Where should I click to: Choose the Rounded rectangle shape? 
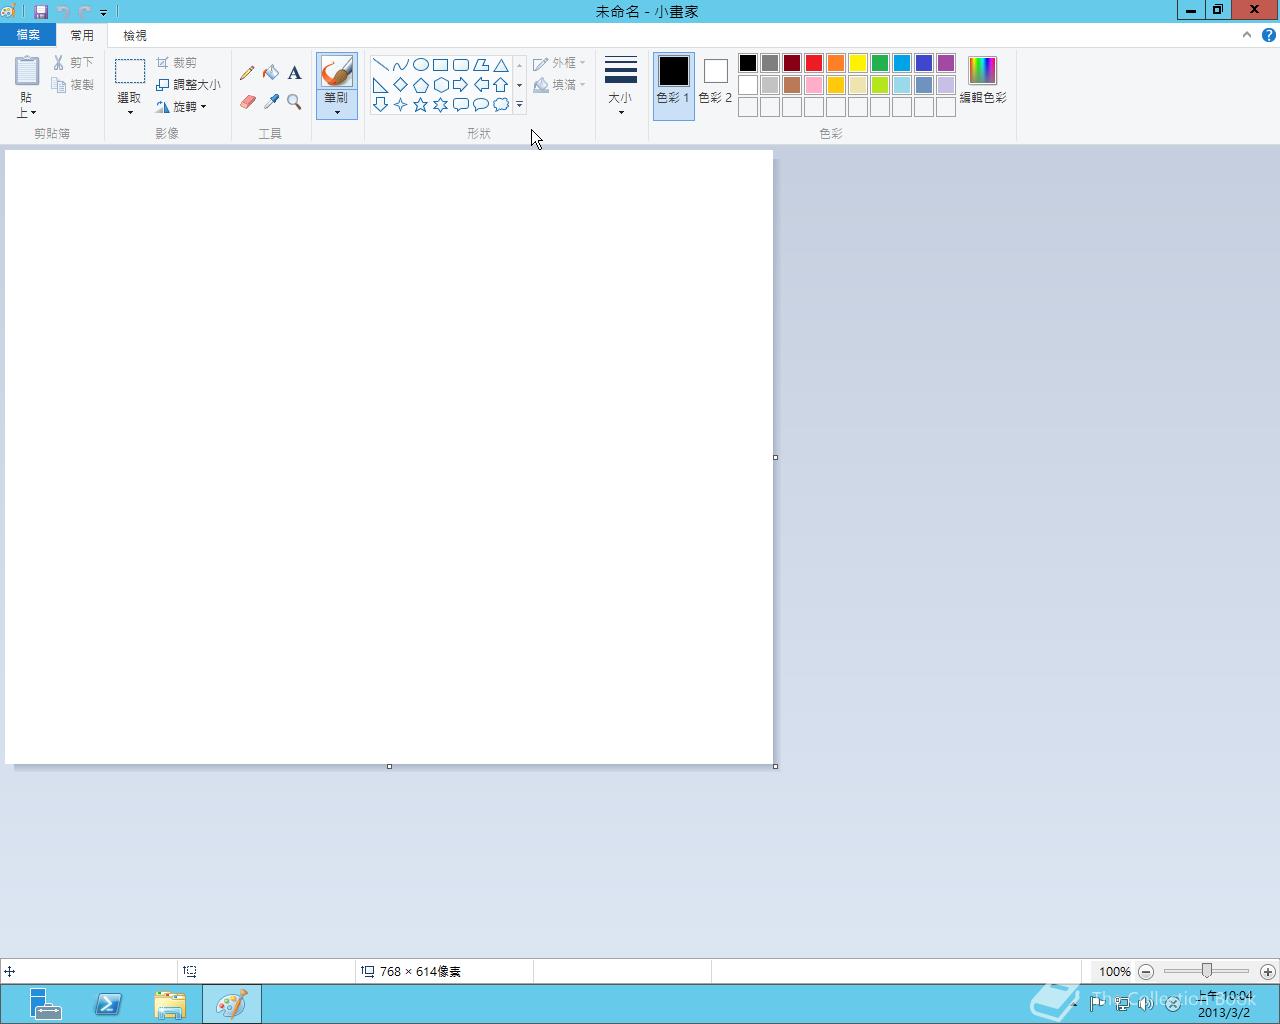click(460, 65)
